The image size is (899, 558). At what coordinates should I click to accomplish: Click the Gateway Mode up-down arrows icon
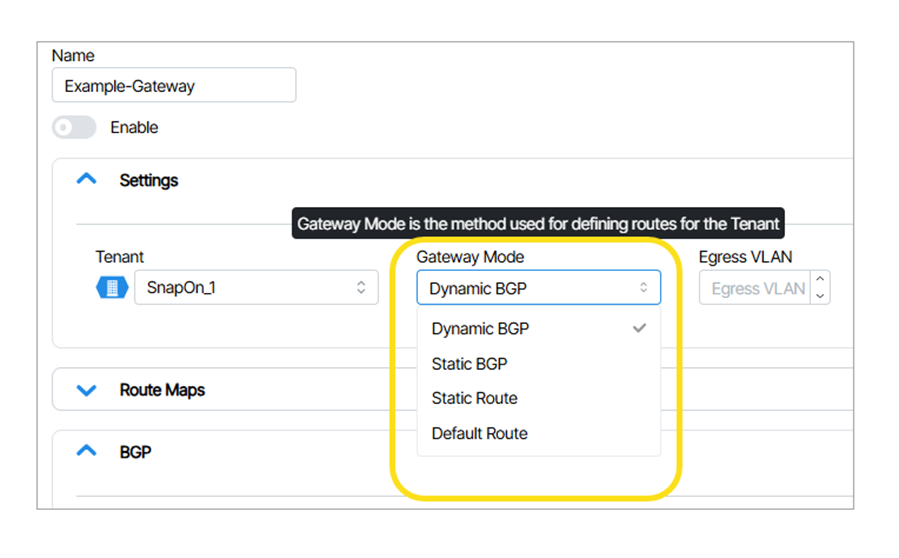(644, 288)
